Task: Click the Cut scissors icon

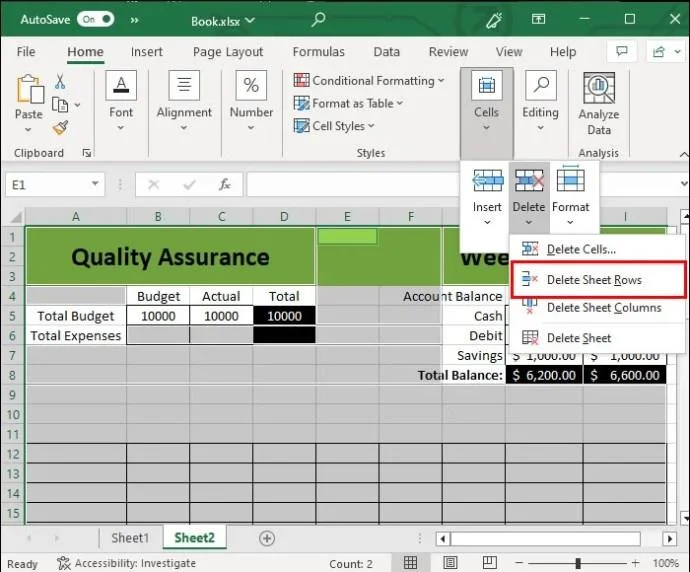Action: pyautogui.click(x=60, y=82)
